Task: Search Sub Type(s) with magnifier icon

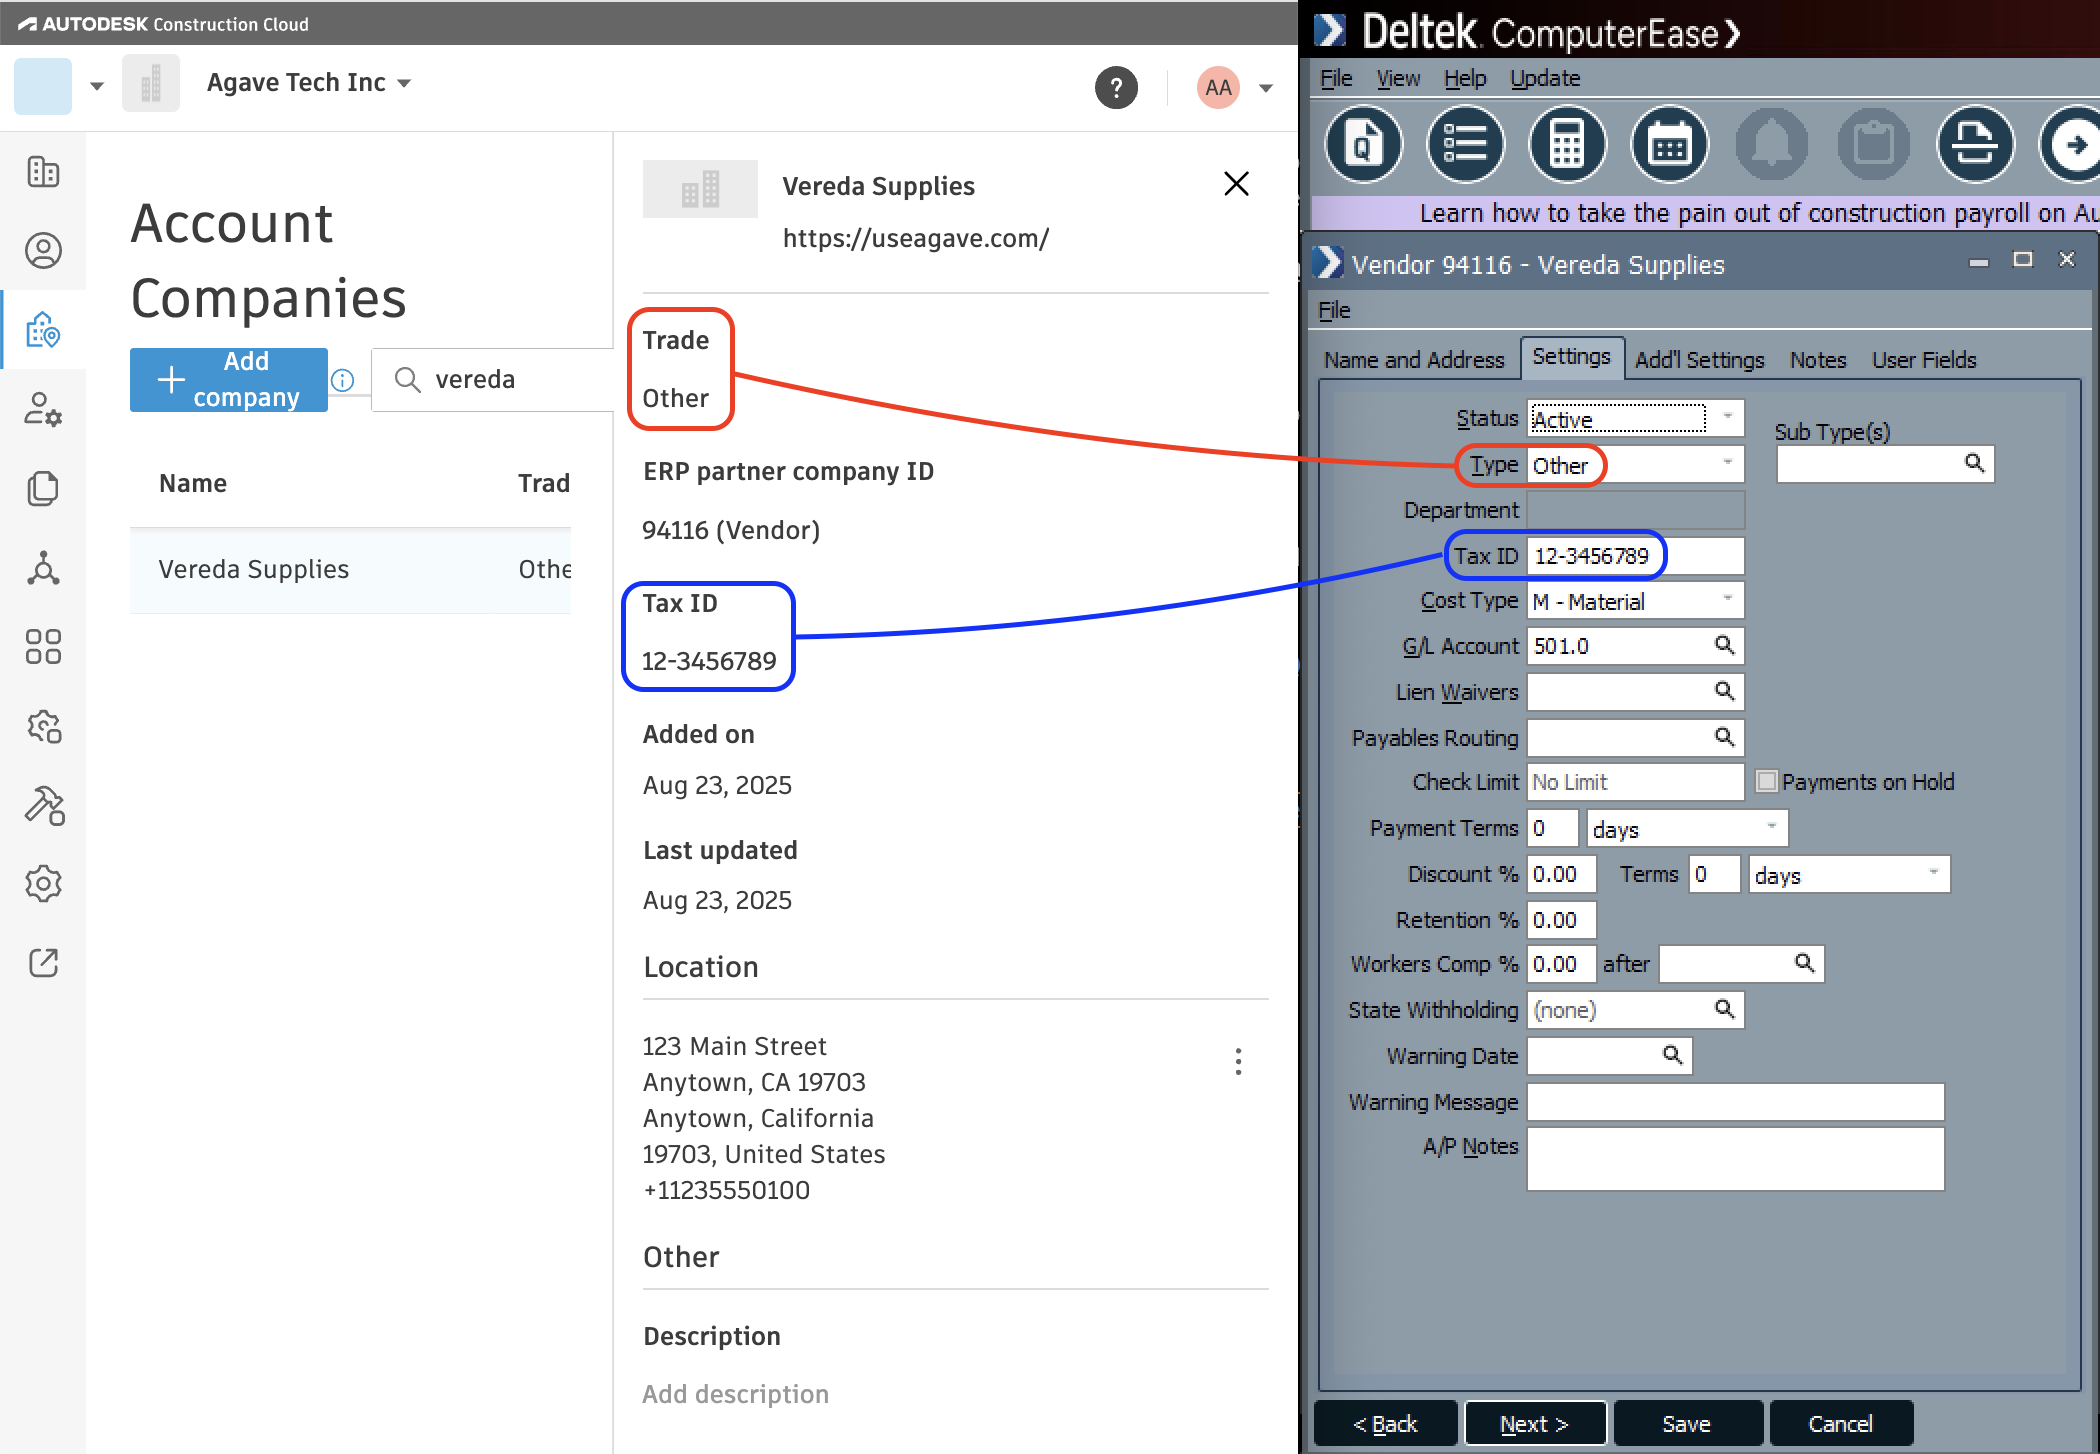Action: tap(1974, 463)
